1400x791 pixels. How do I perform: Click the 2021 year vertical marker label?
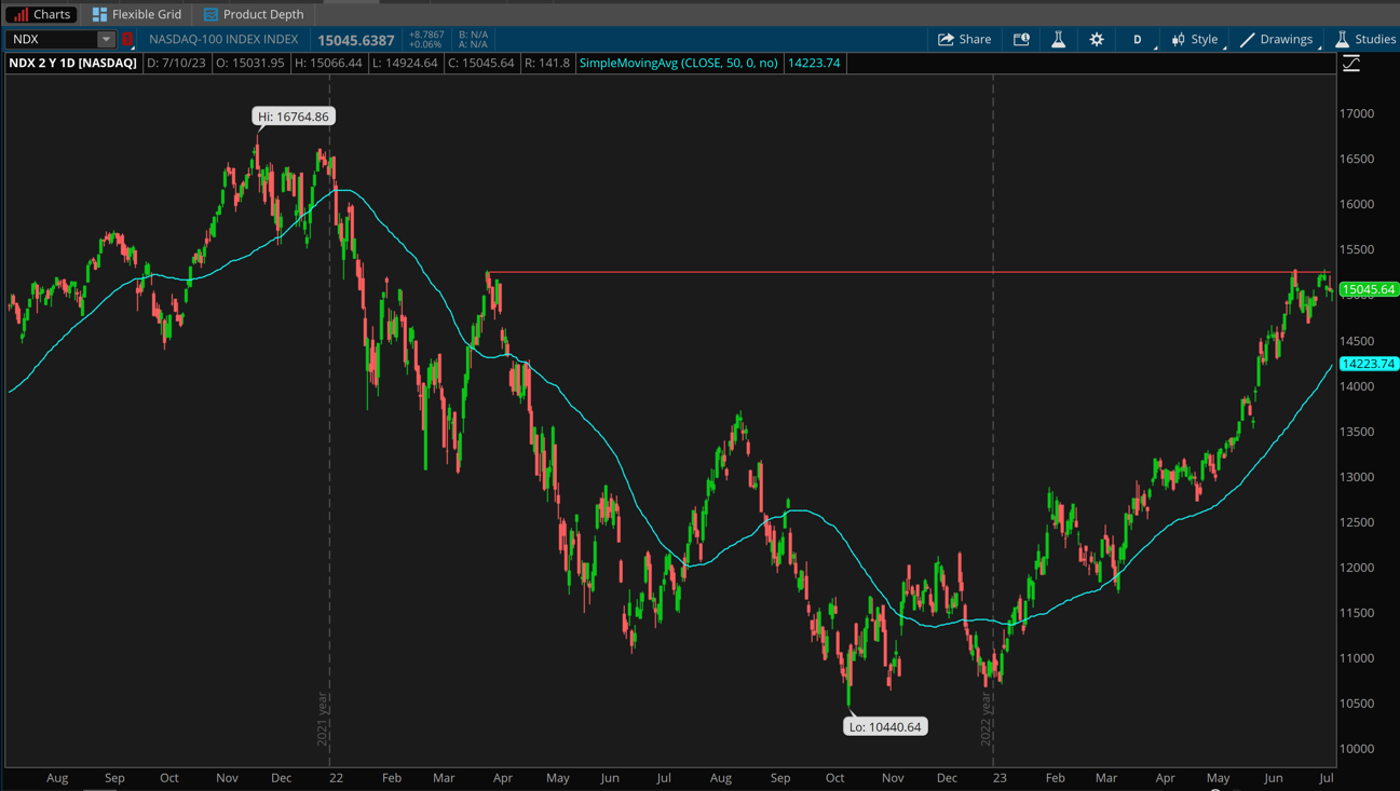pyautogui.click(x=322, y=720)
